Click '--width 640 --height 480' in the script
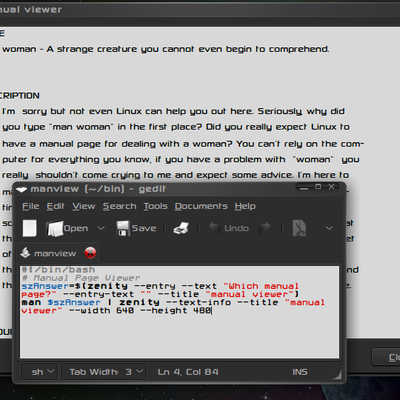 point(140,311)
